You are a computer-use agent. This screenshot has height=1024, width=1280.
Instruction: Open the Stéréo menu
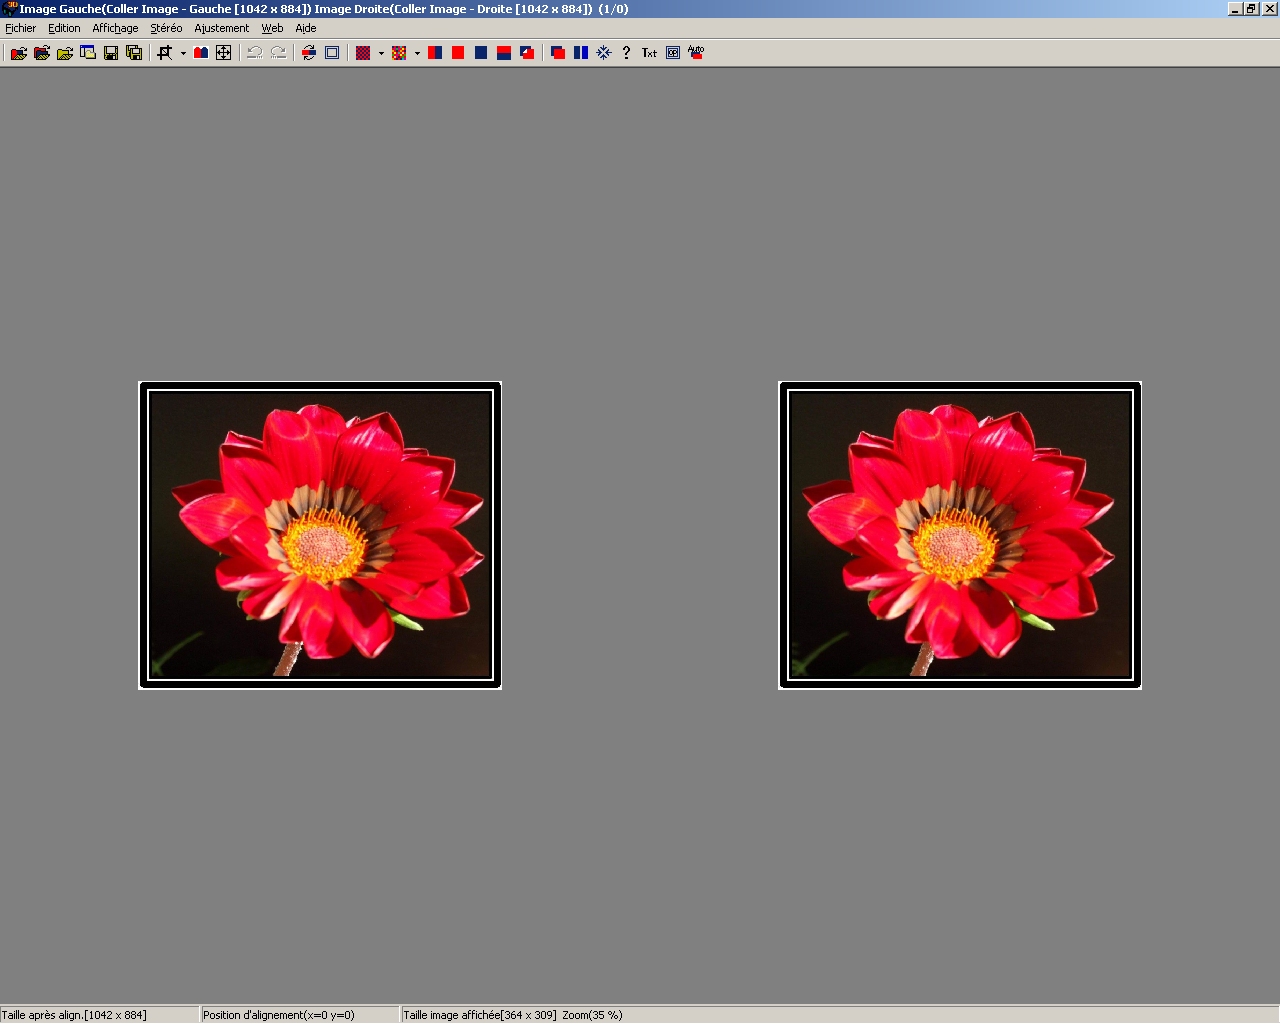click(166, 28)
